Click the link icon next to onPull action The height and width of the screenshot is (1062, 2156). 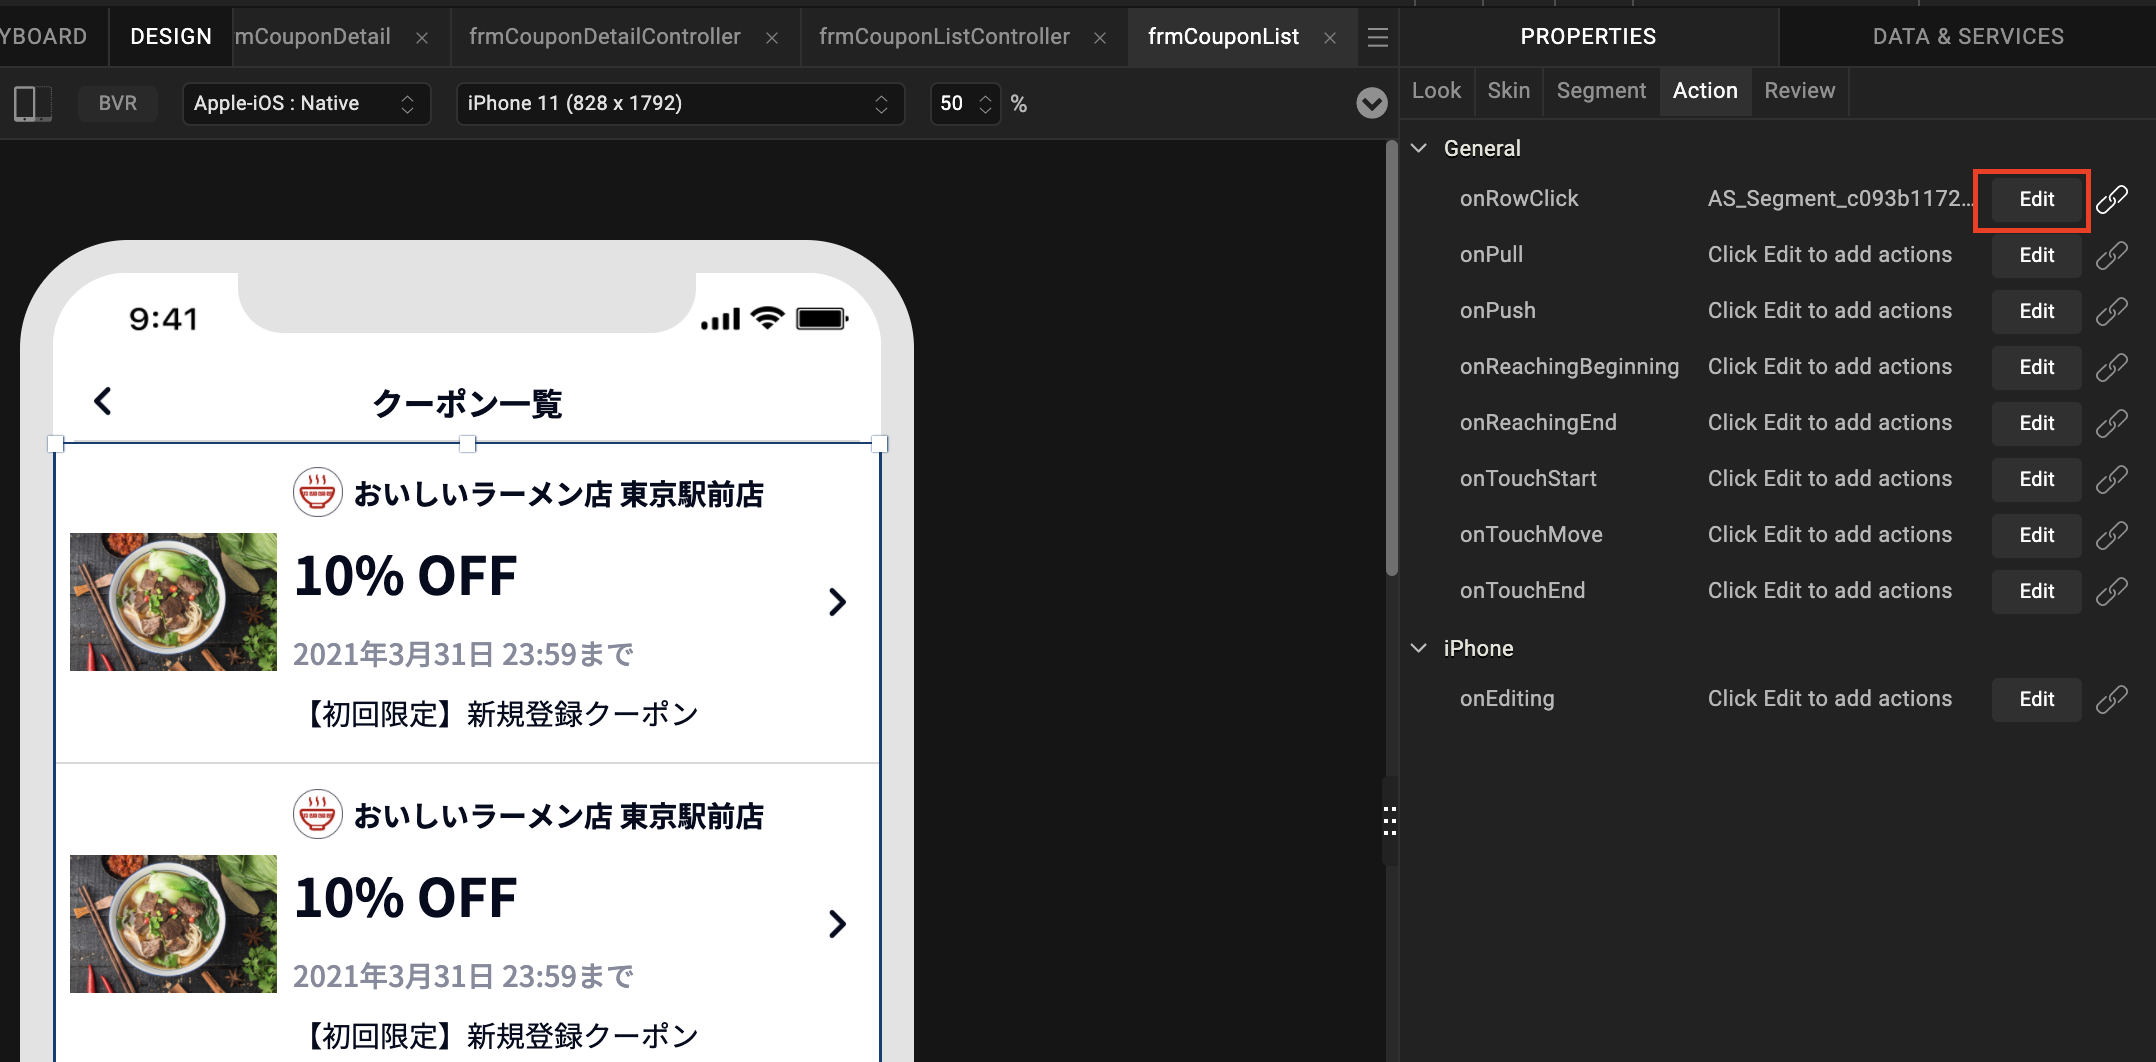pos(2113,255)
